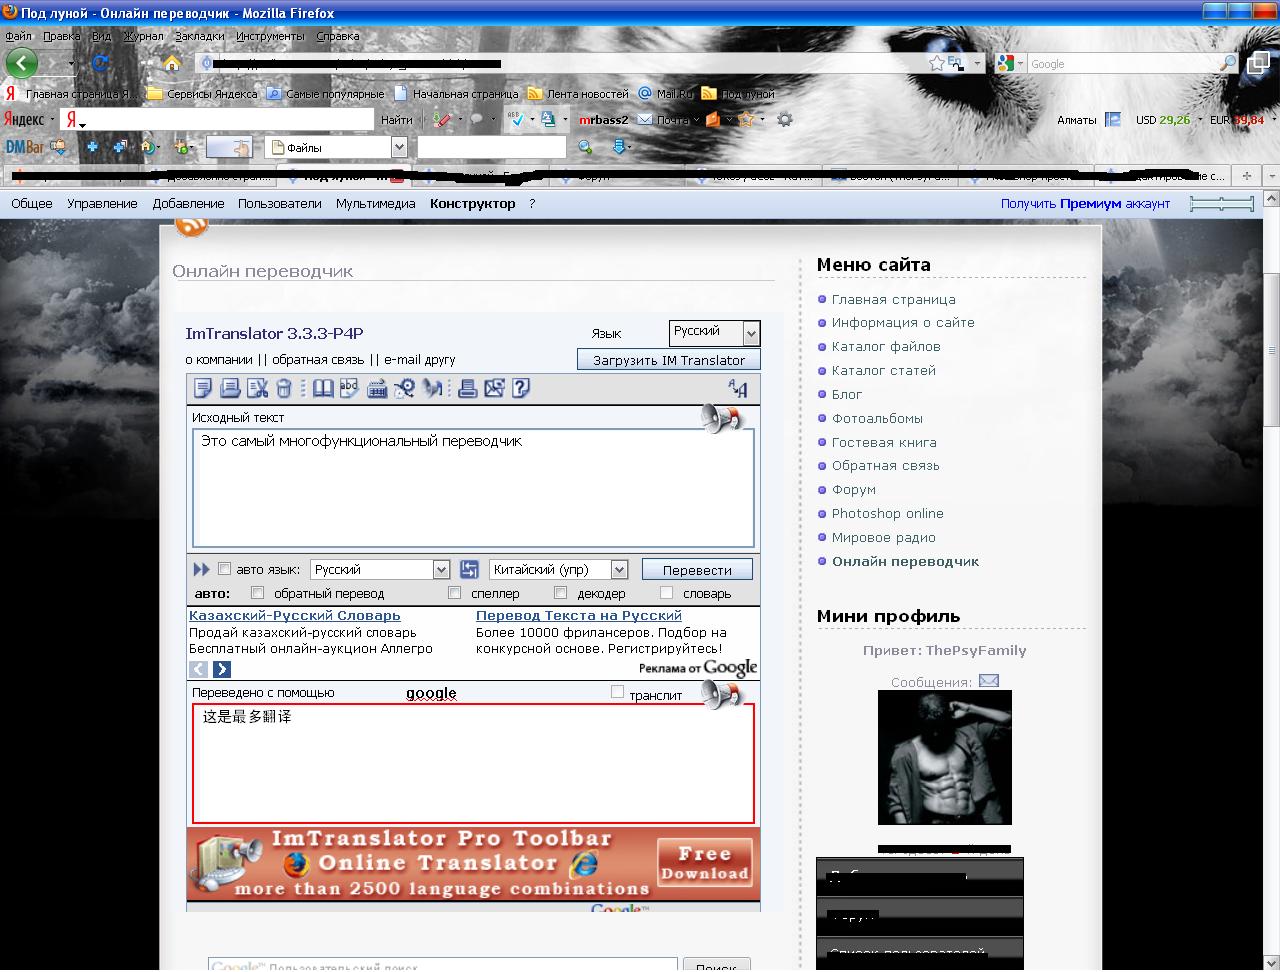Reload the page with the blue refresh icon
The image size is (1280, 972).
pos(100,63)
